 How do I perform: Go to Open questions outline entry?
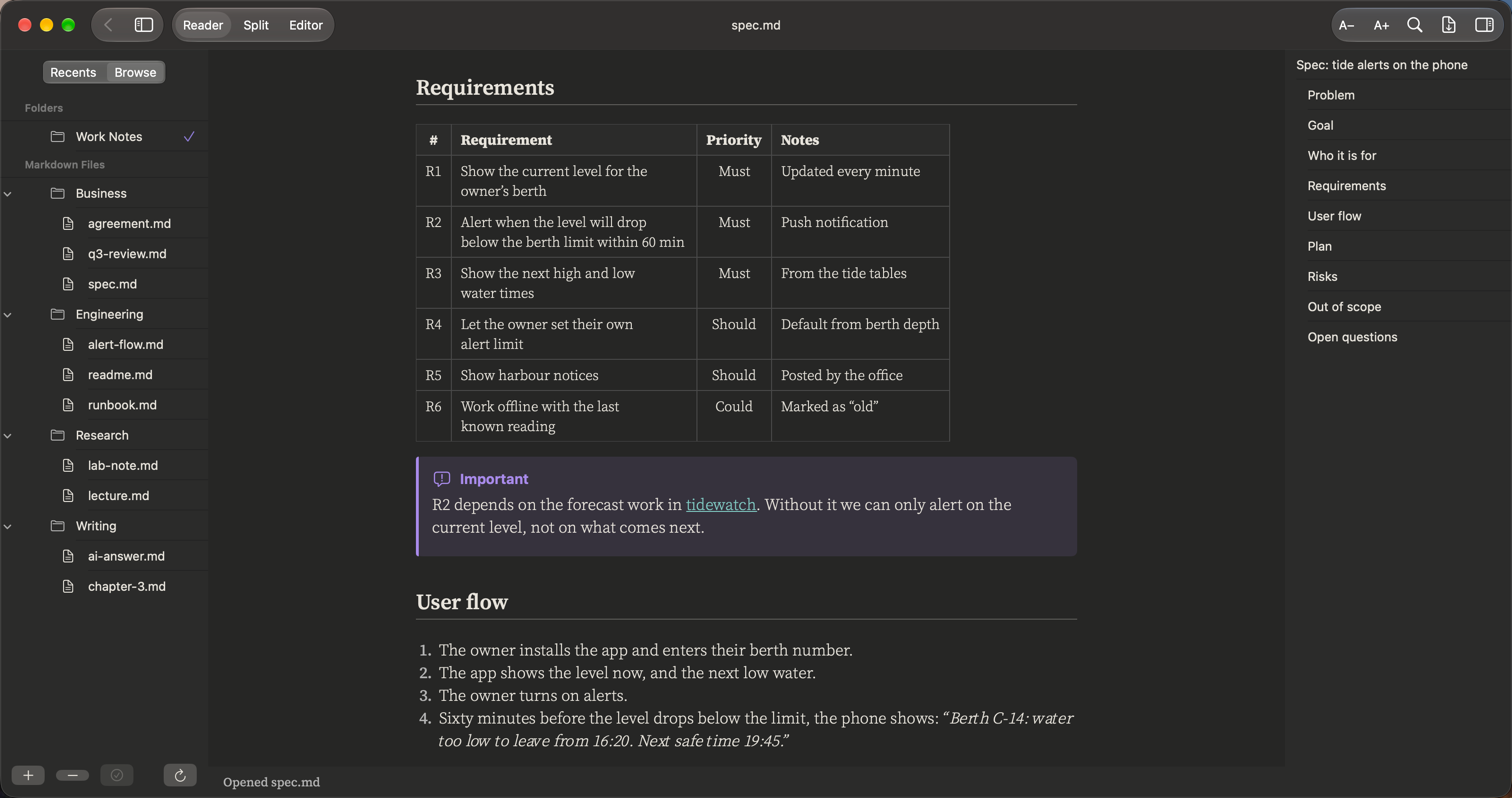[x=1352, y=337]
